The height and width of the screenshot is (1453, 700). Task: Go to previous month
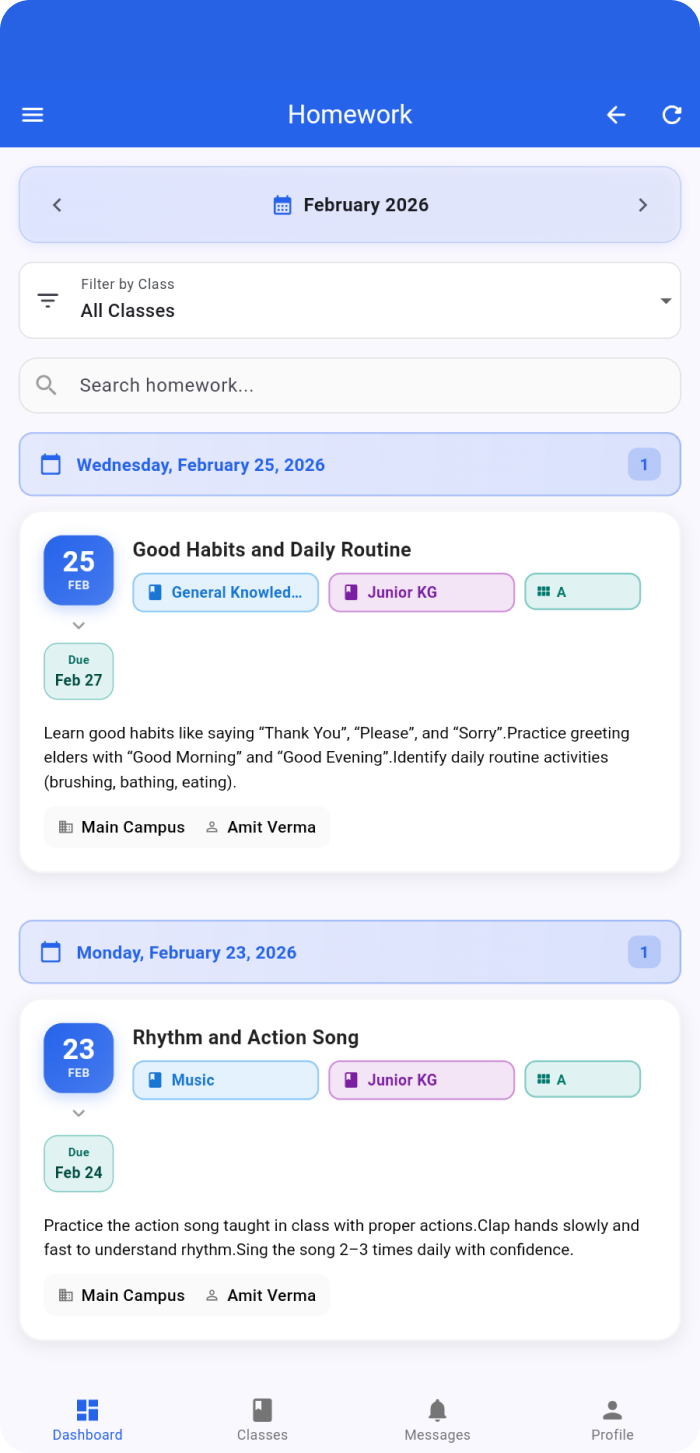[x=57, y=205]
